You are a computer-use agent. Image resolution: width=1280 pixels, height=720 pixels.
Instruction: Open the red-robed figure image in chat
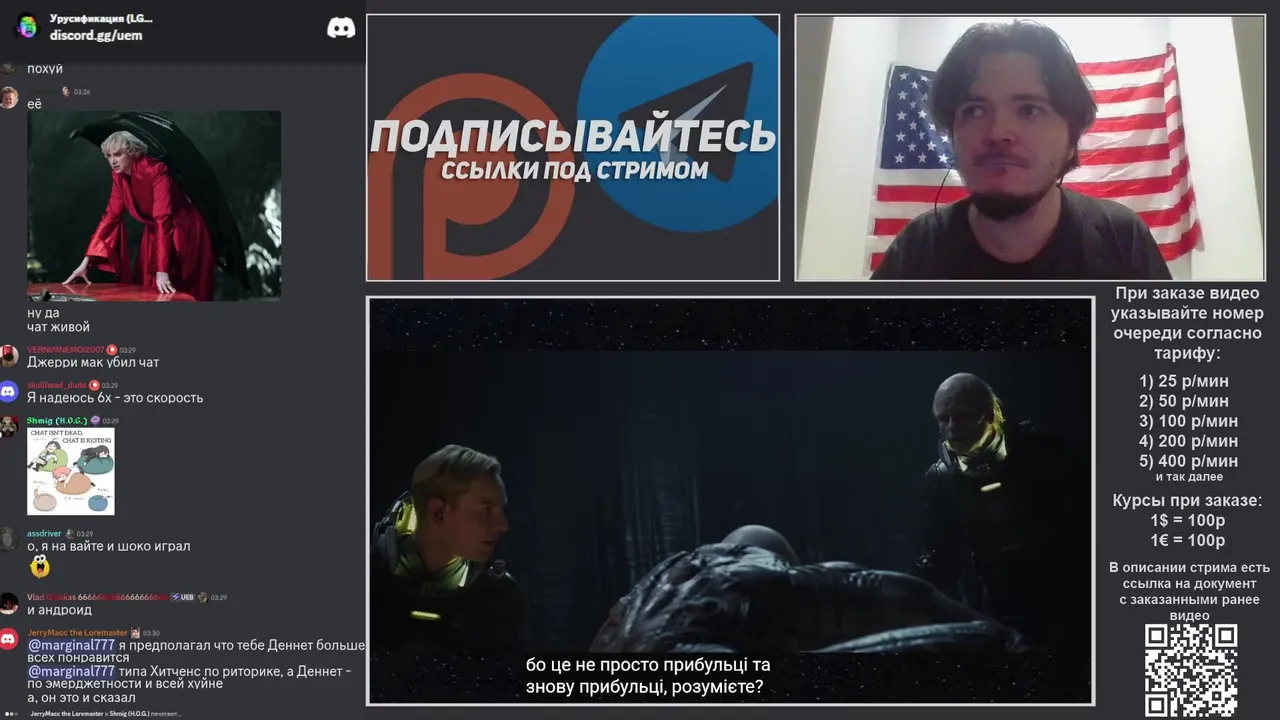point(154,205)
